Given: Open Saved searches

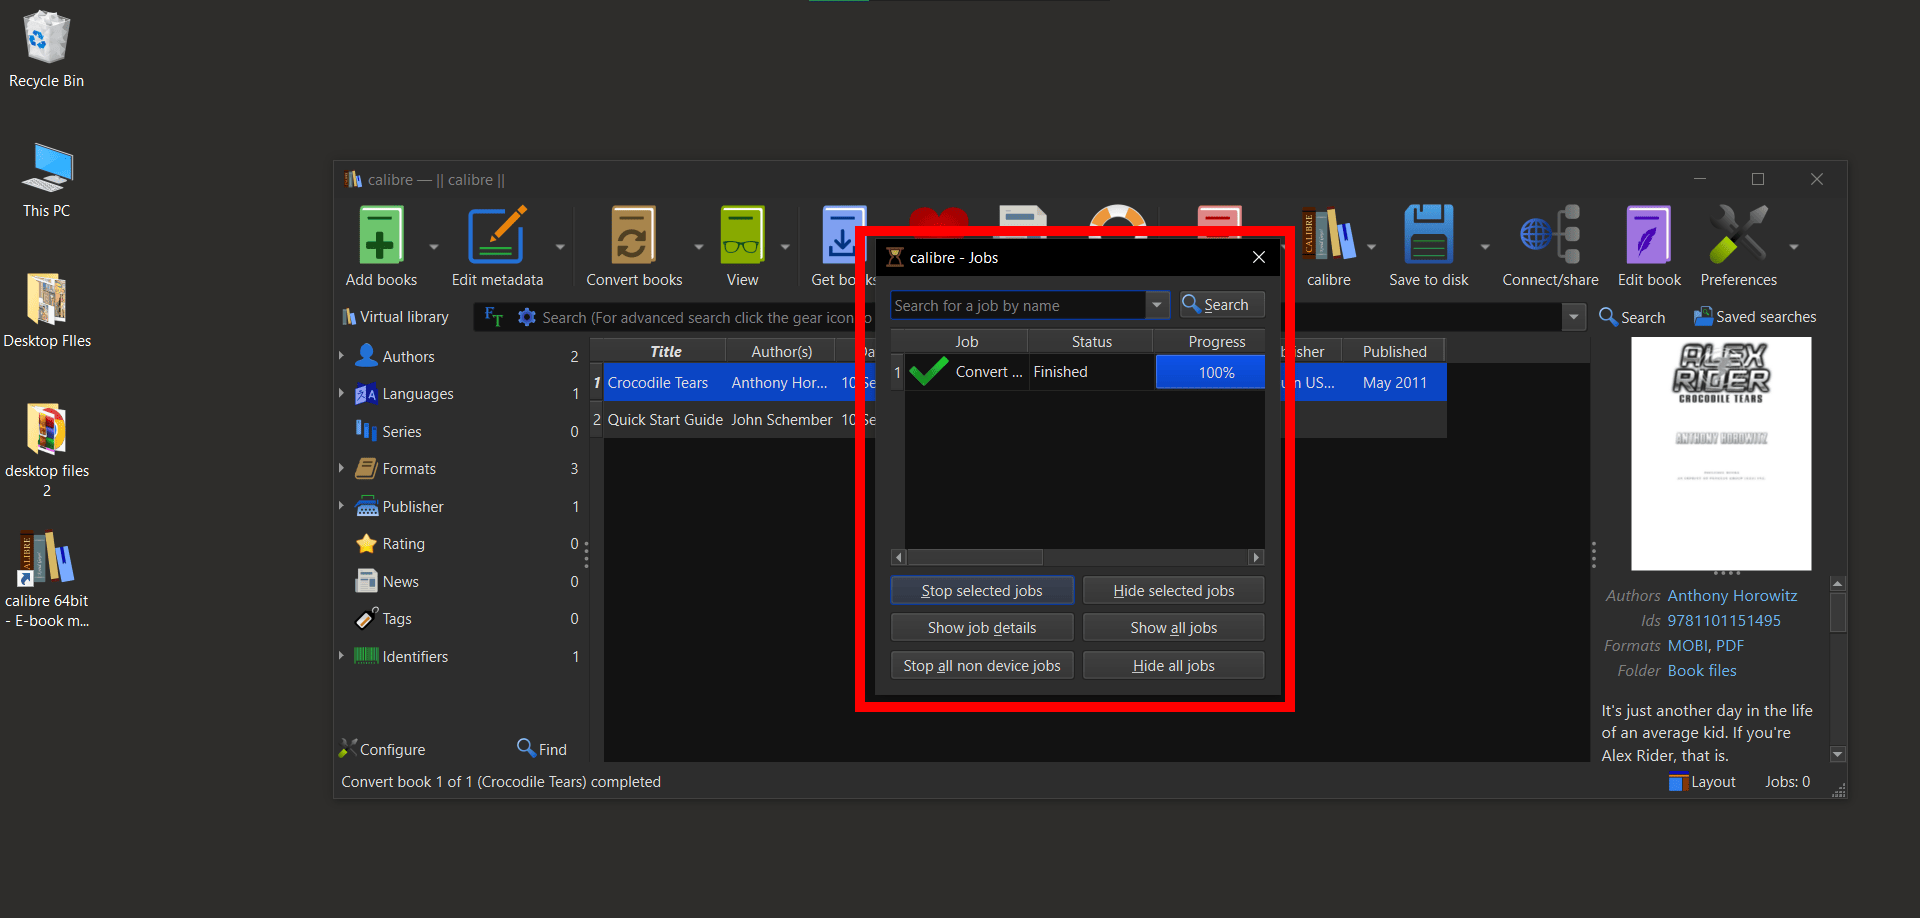Looking at the screenshot, I should [1753, 316].
